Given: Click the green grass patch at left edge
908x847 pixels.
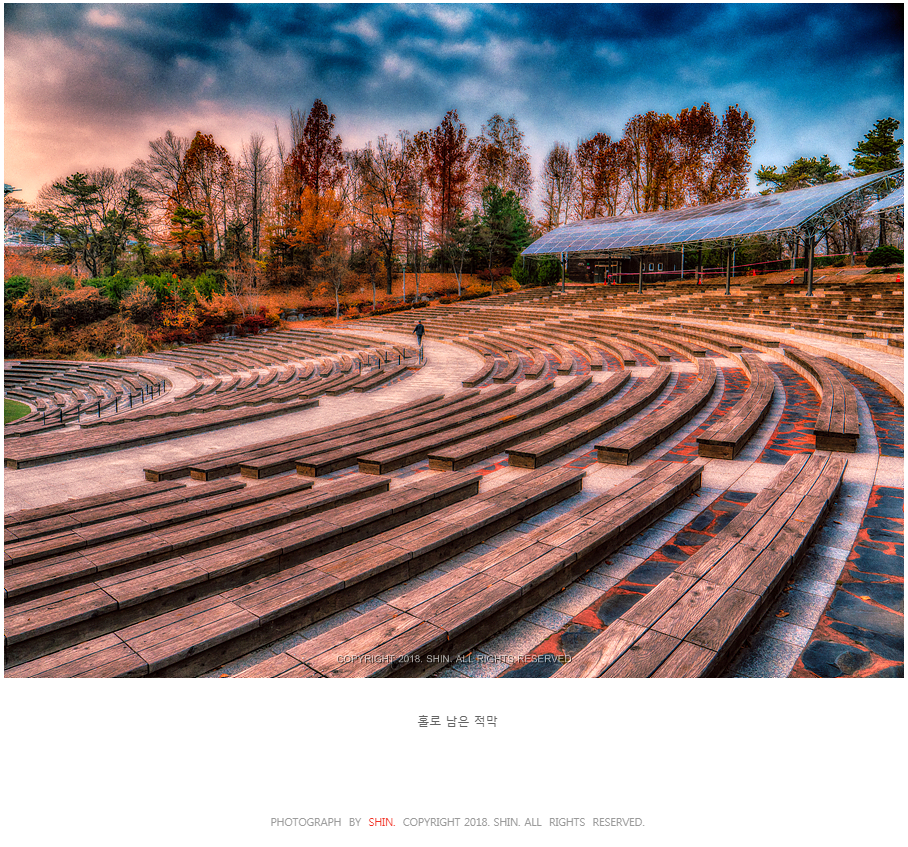Looking at the screenshot, I should 14,410.
